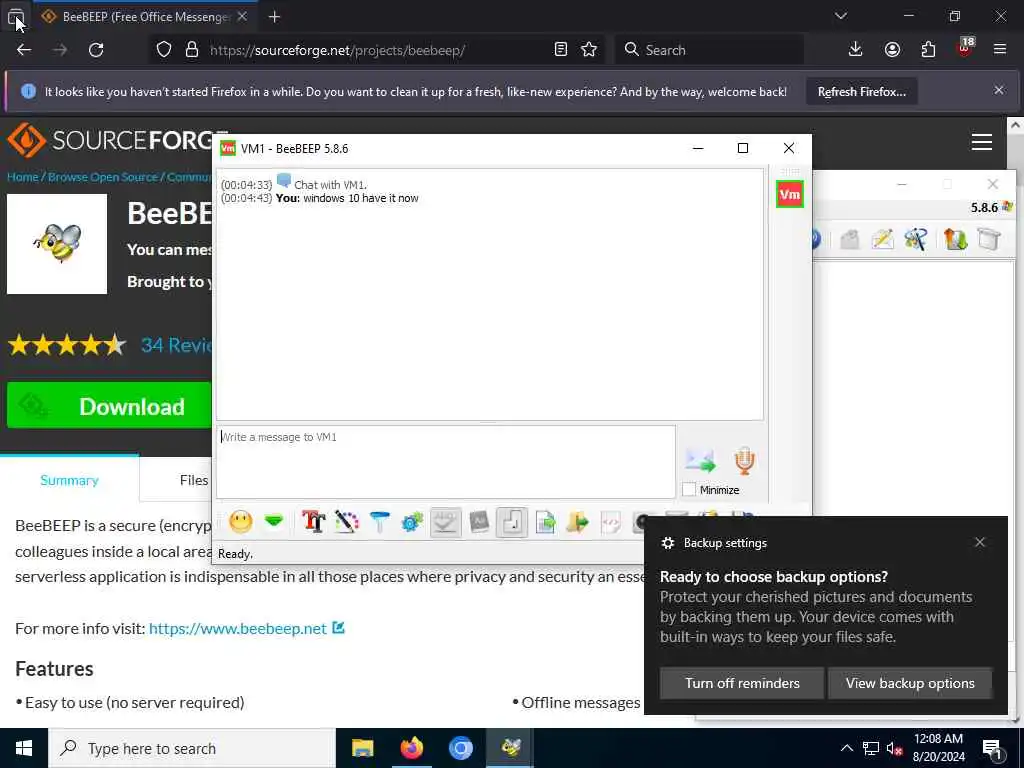
Task: Click the code snippet page icon in chat toolbar
Action: click(x=611, y=522)
